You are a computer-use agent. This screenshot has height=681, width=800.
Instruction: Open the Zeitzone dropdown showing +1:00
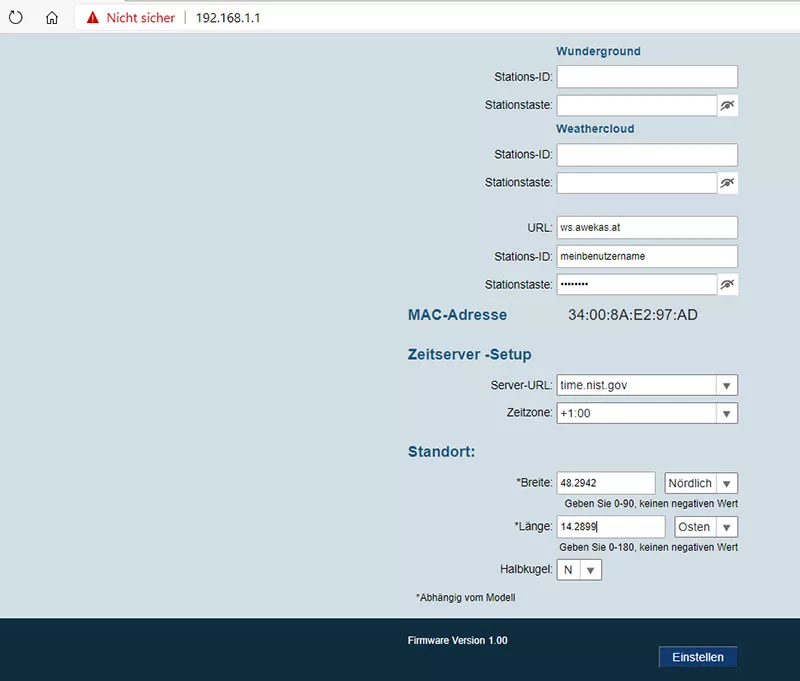(x=647, y=413)
